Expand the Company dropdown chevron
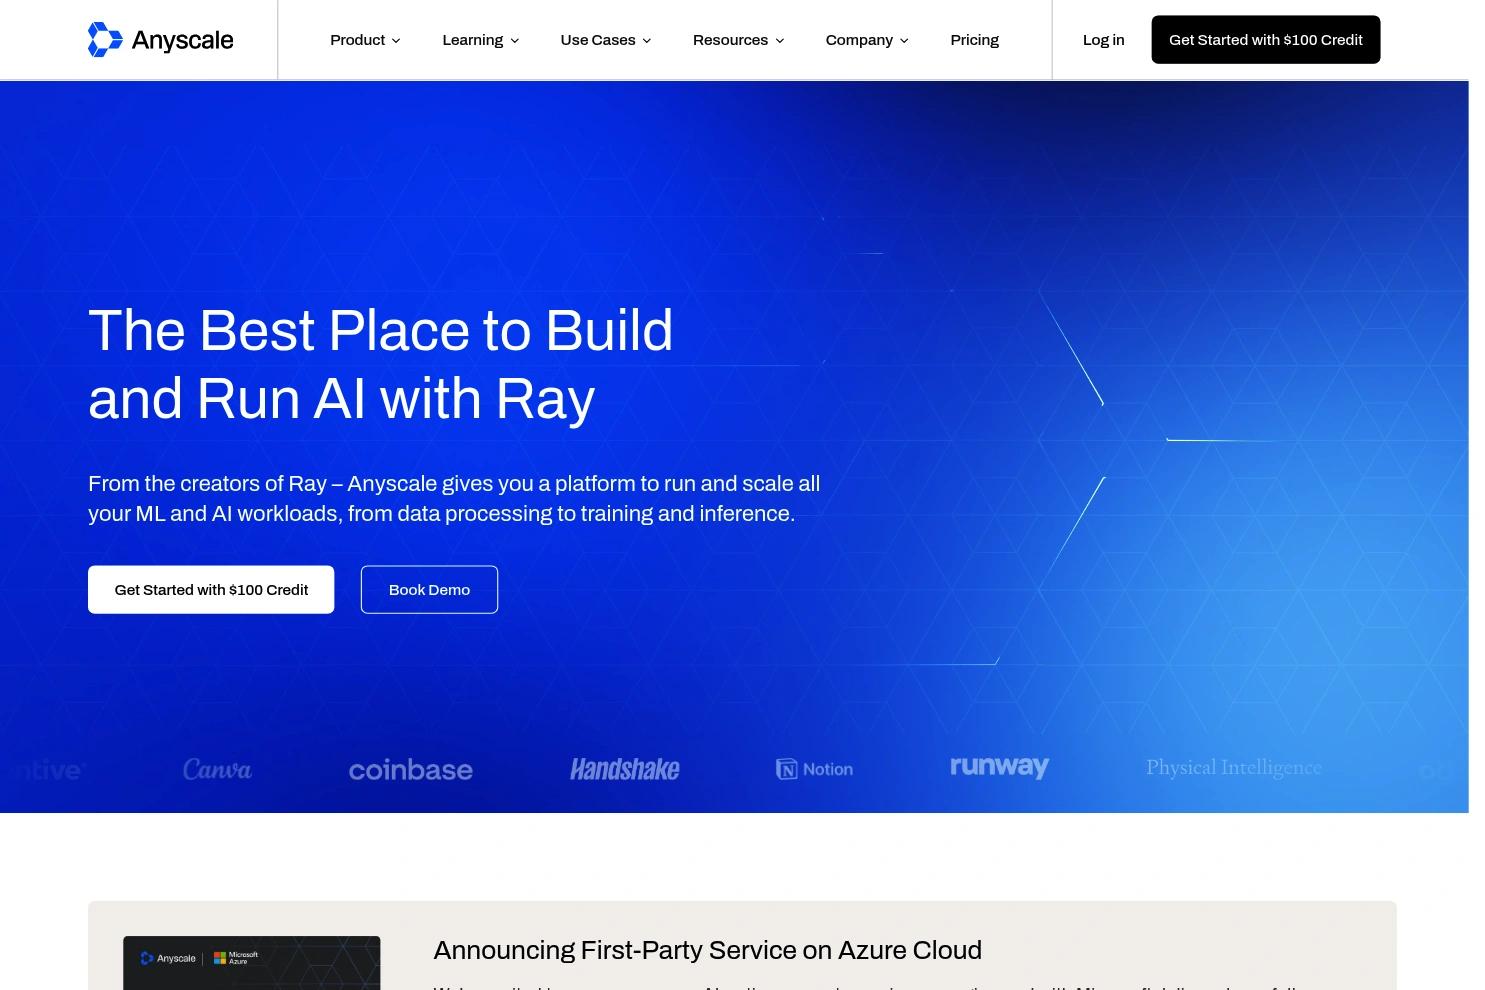 pos(904,41)
